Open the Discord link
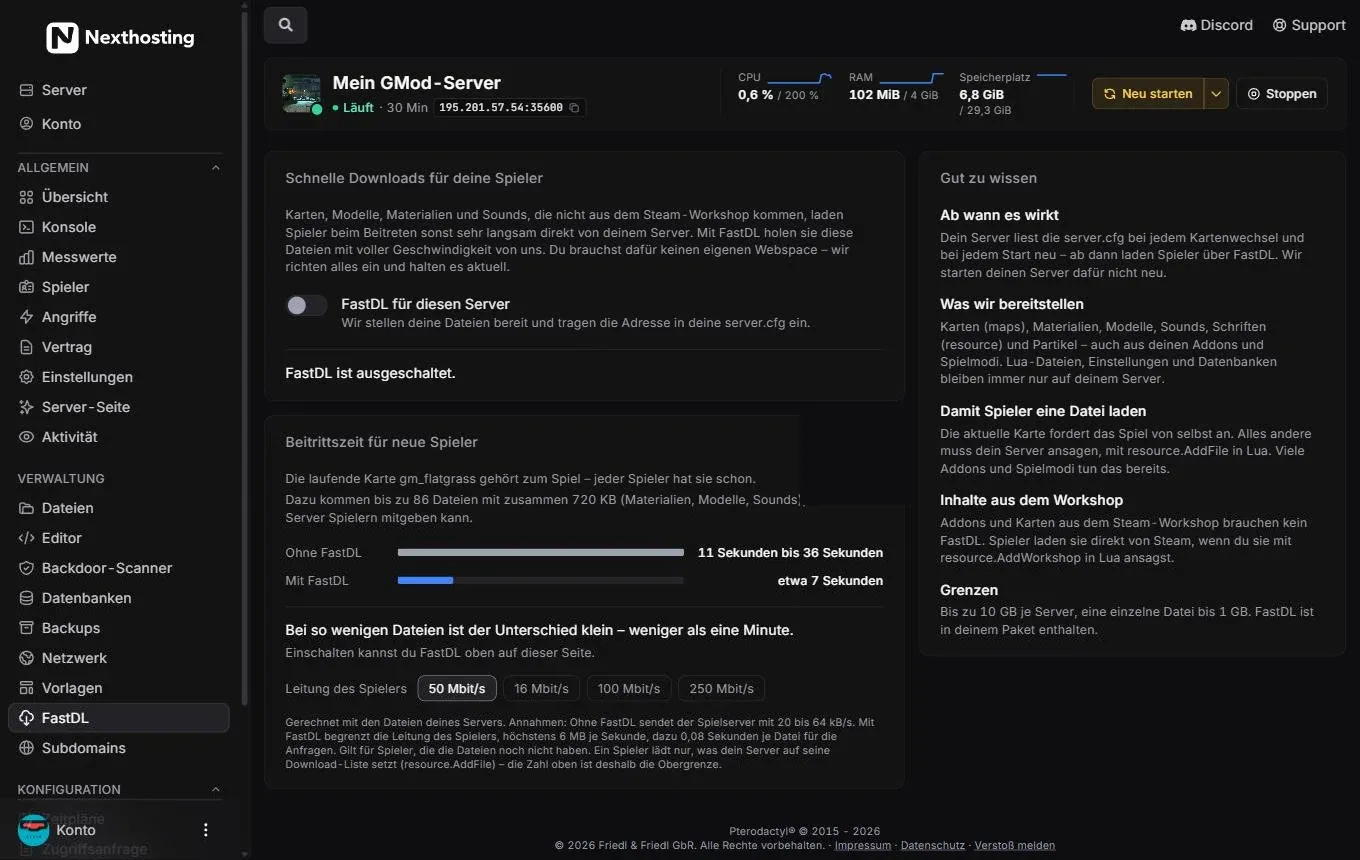This screenshot has width=1360, height=860. click(x=1217, y=25)
